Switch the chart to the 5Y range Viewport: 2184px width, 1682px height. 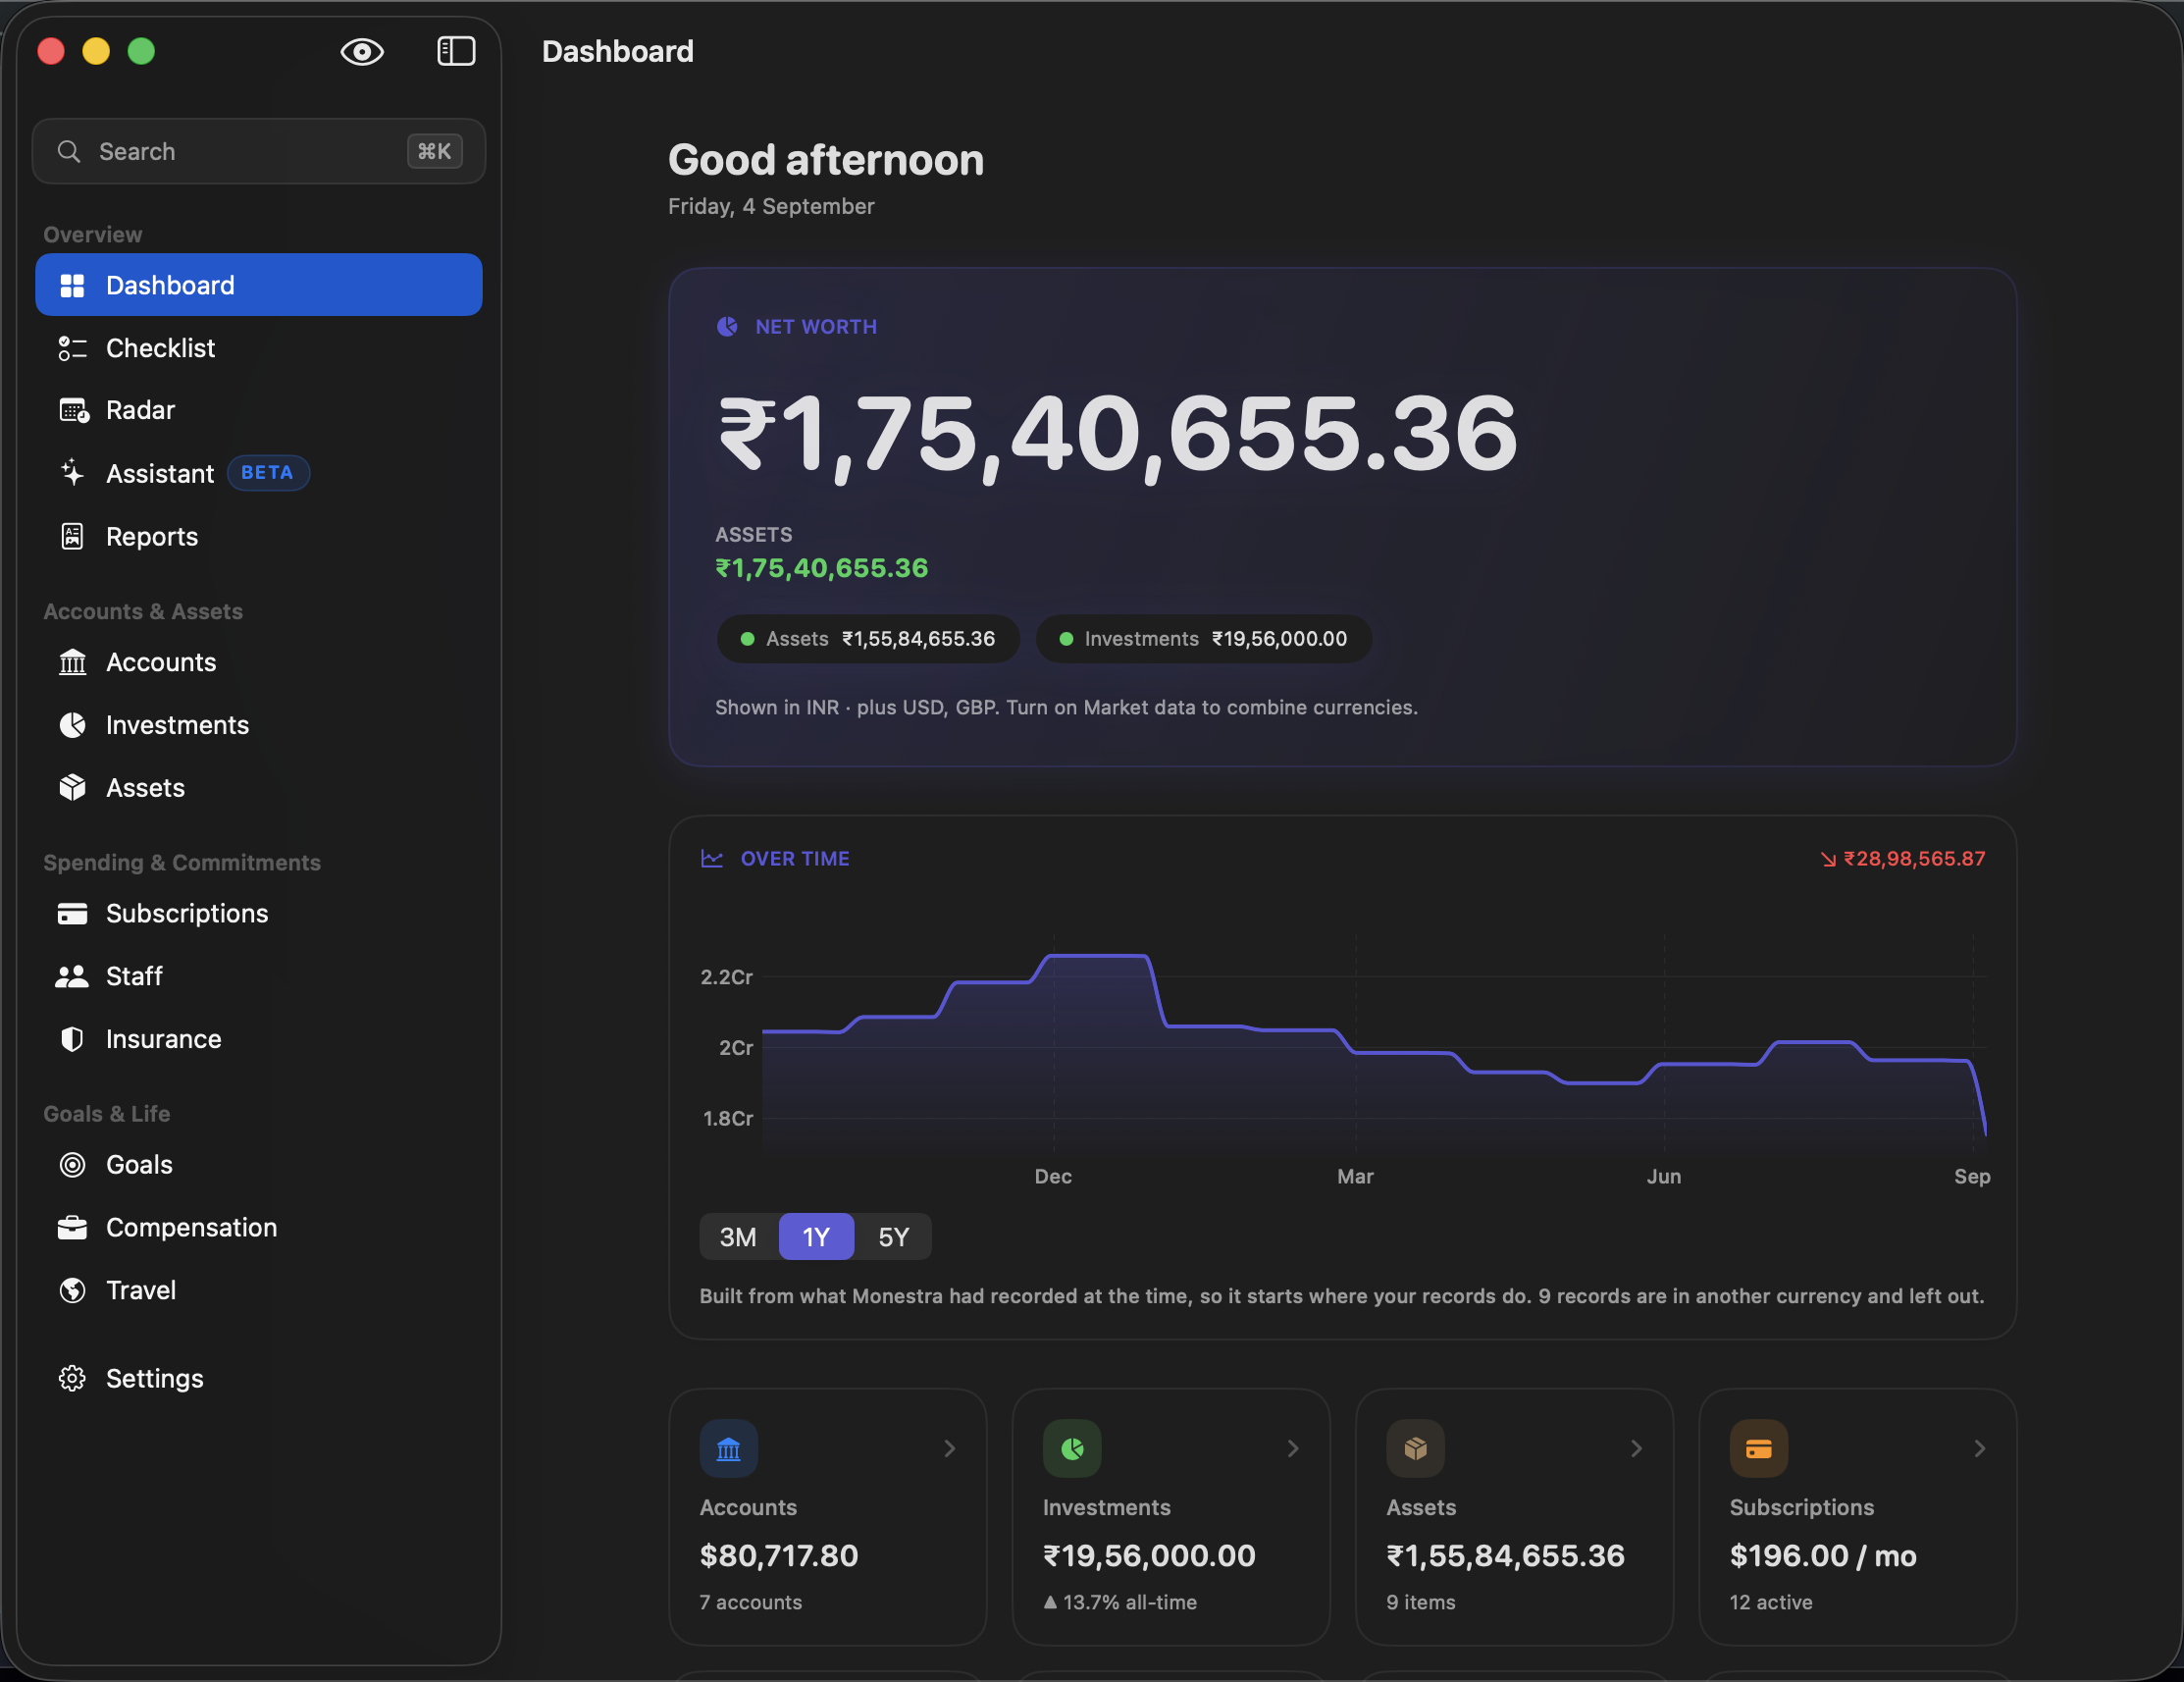pos(893,1237)
